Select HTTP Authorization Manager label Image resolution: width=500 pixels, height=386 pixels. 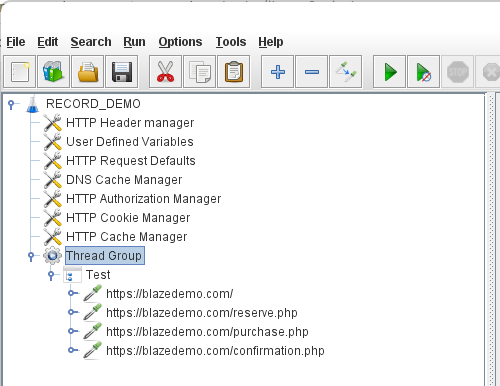click(x=144, y=199)
